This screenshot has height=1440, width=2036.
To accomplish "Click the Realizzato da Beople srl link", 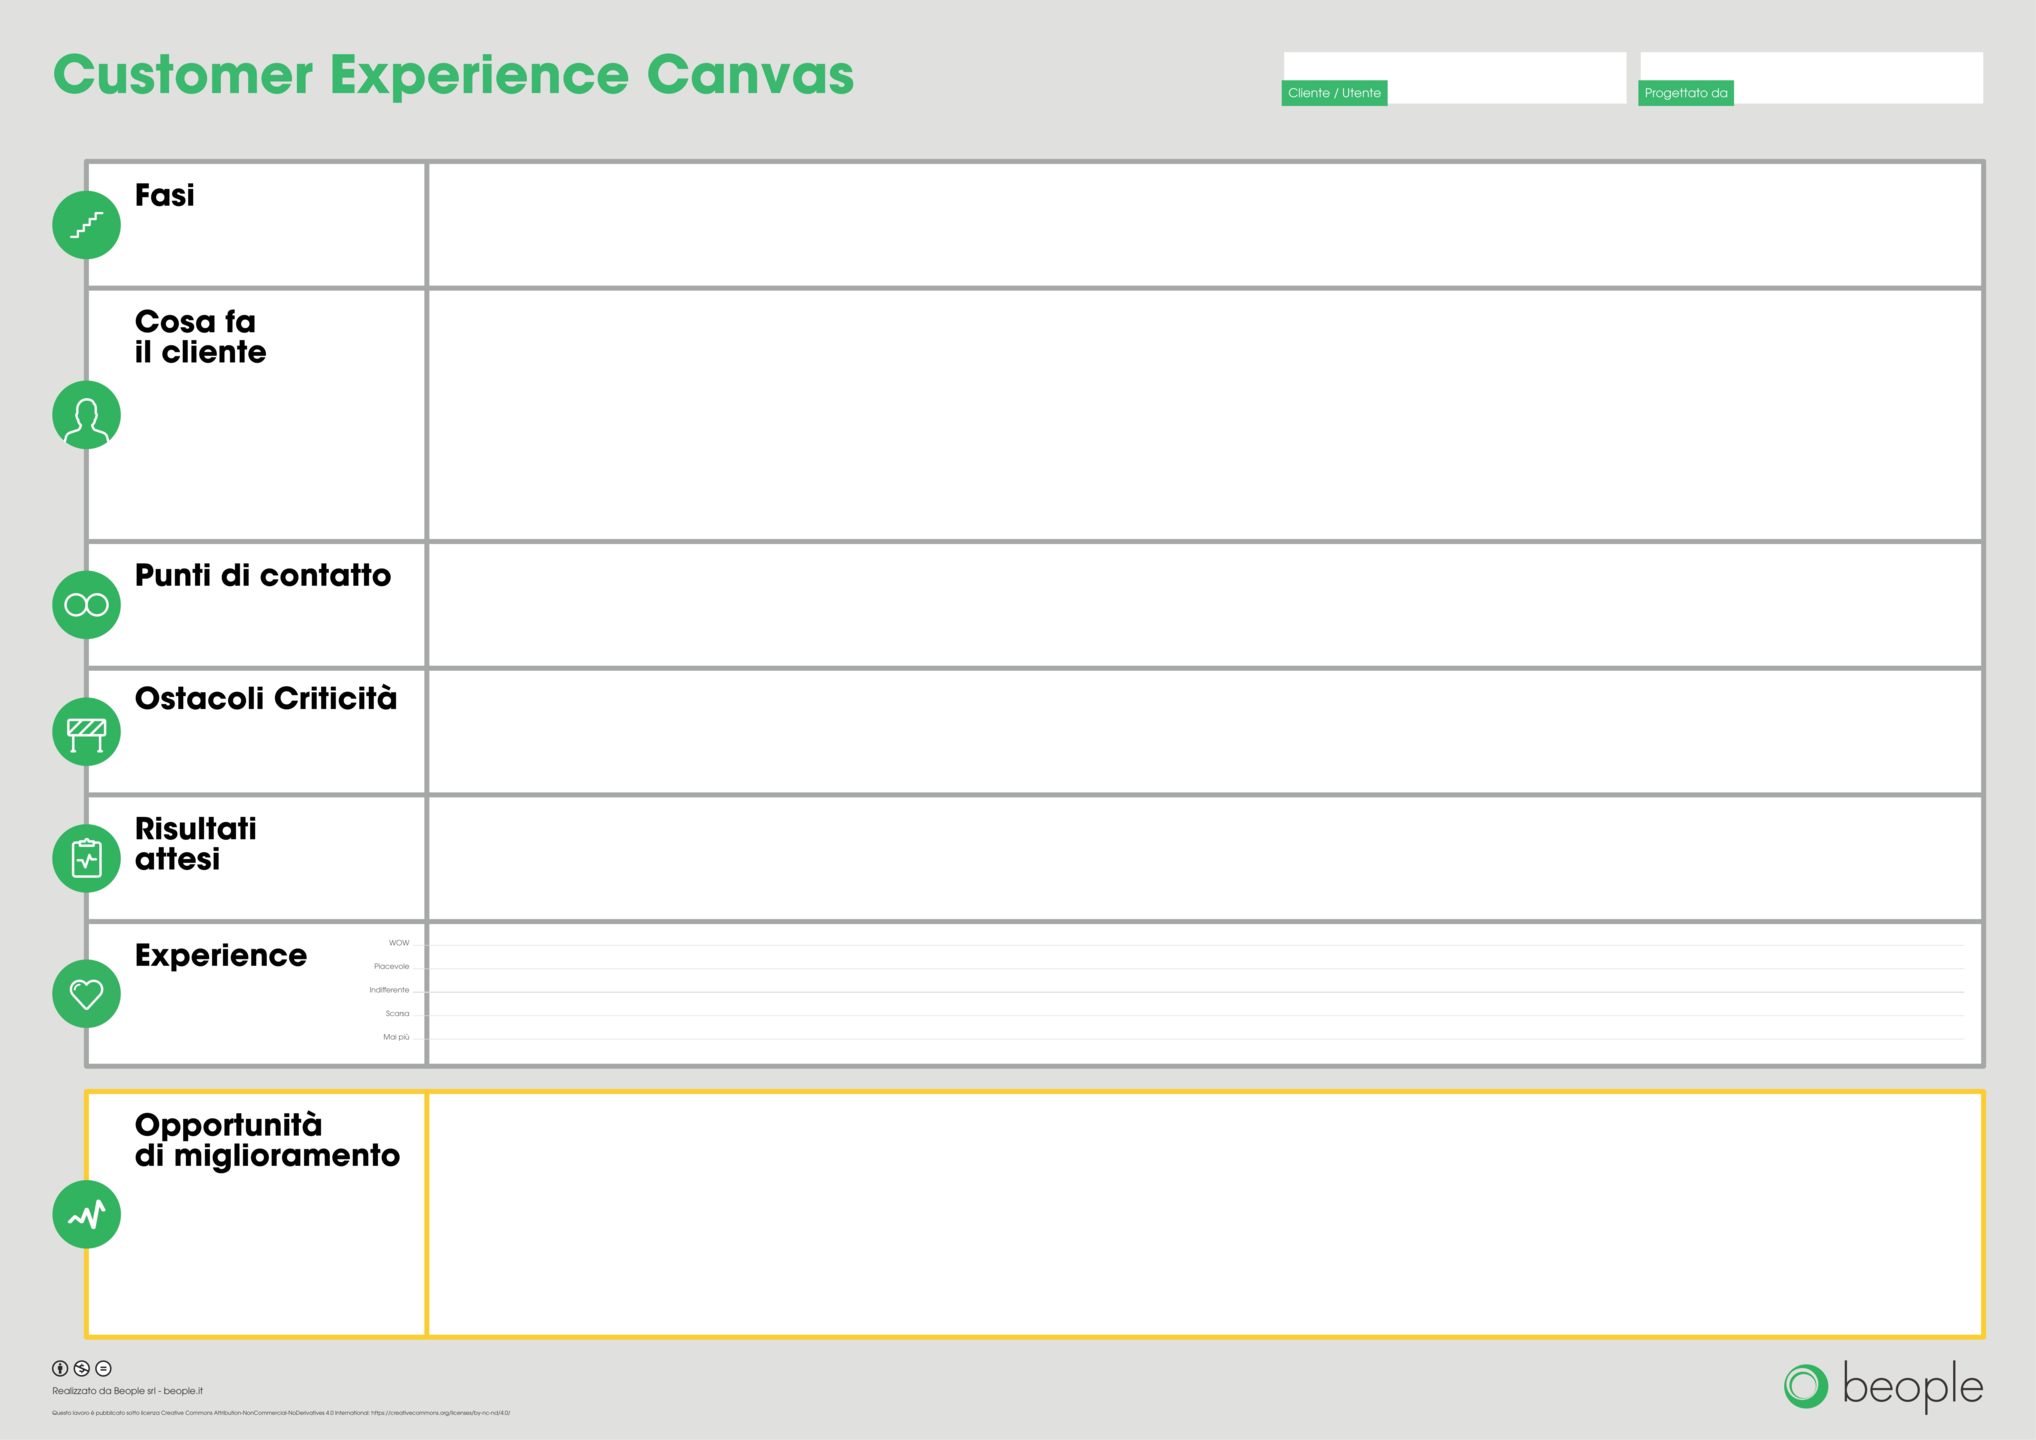I will pyautogui.click(x=127, y=1391).
